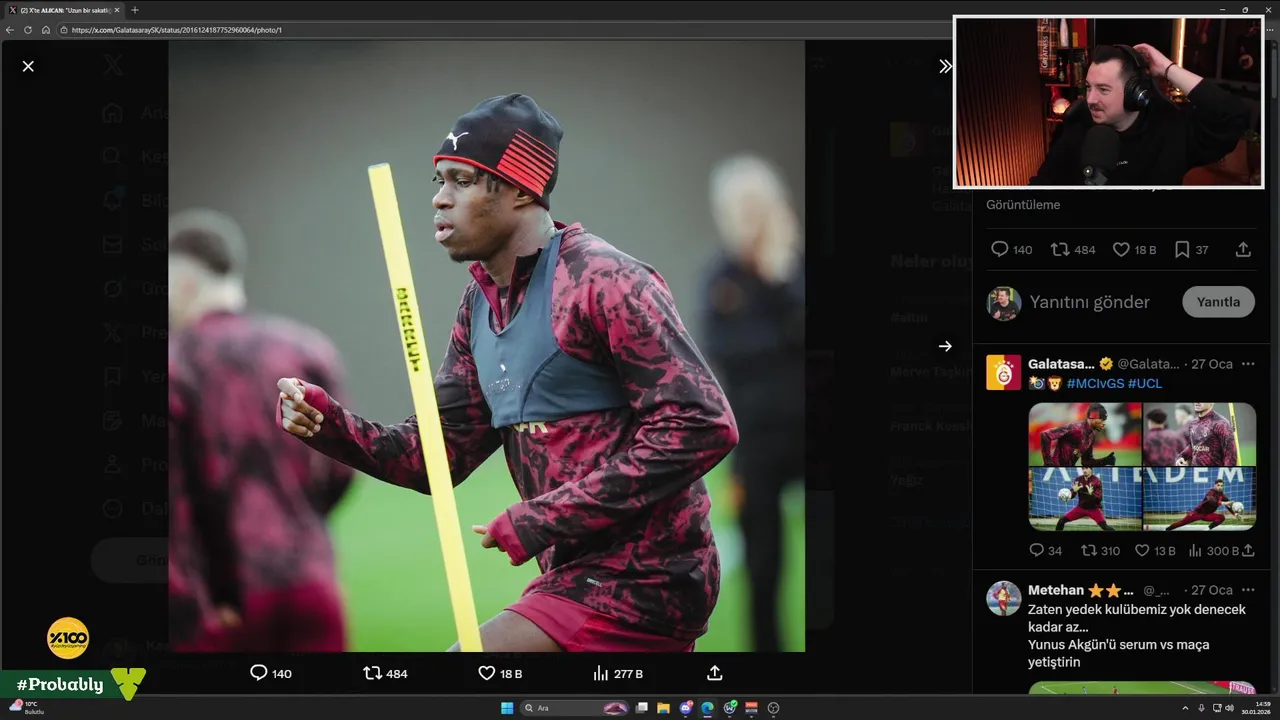Open more options on Metehan's reply
Image resolution: width=1280 pixels, height=720 pixels.
[1247, 590]
